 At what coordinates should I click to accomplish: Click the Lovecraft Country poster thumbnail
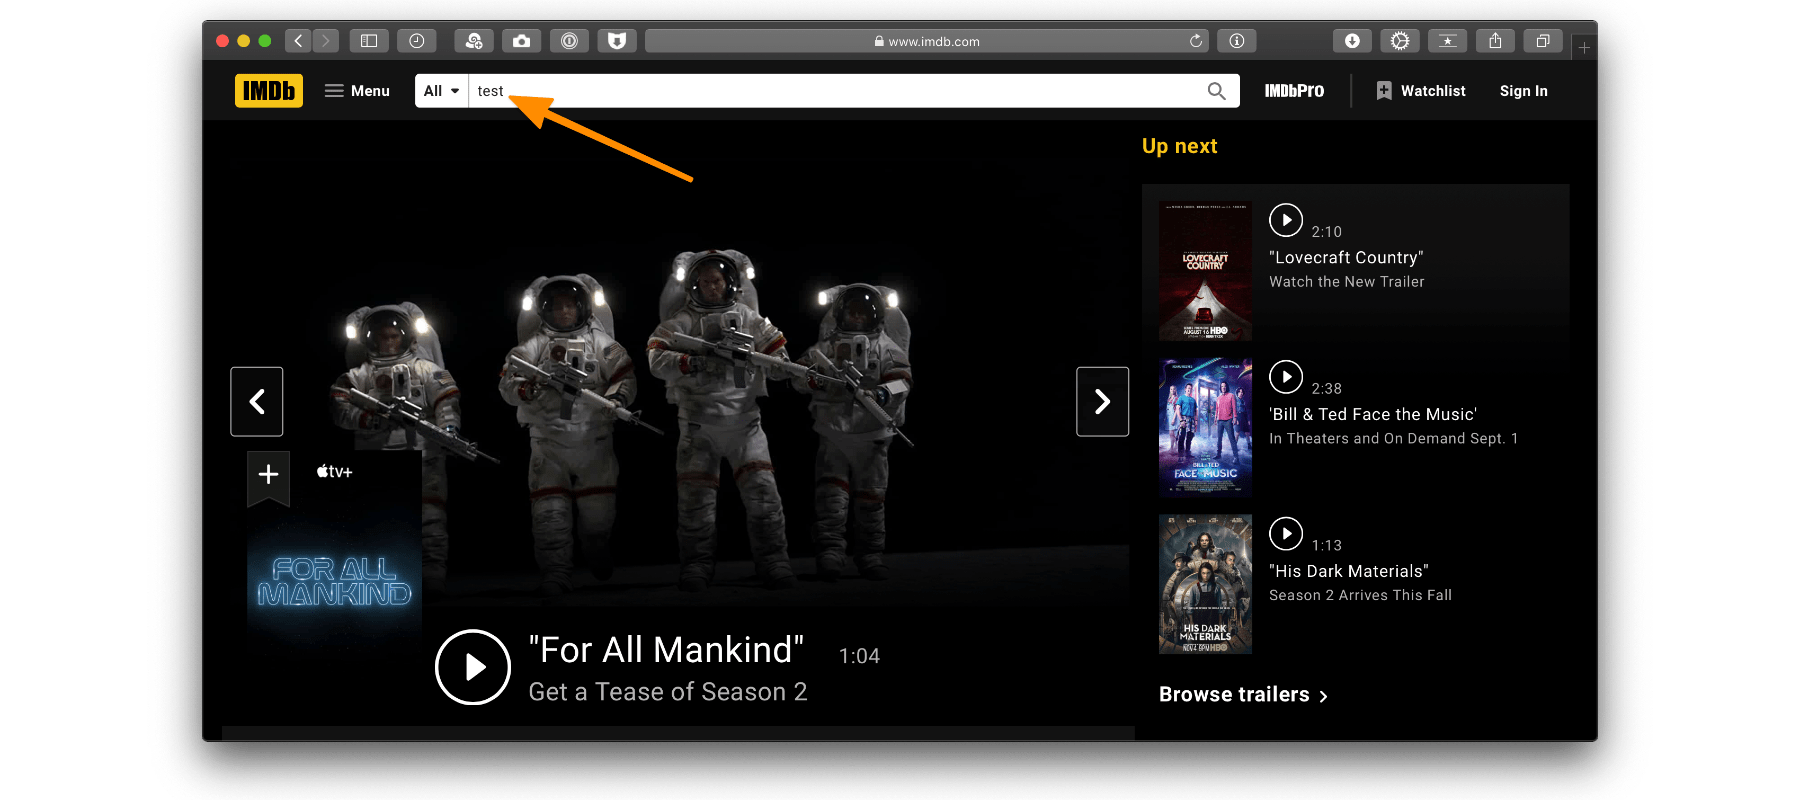click(x=1205, y=271)
